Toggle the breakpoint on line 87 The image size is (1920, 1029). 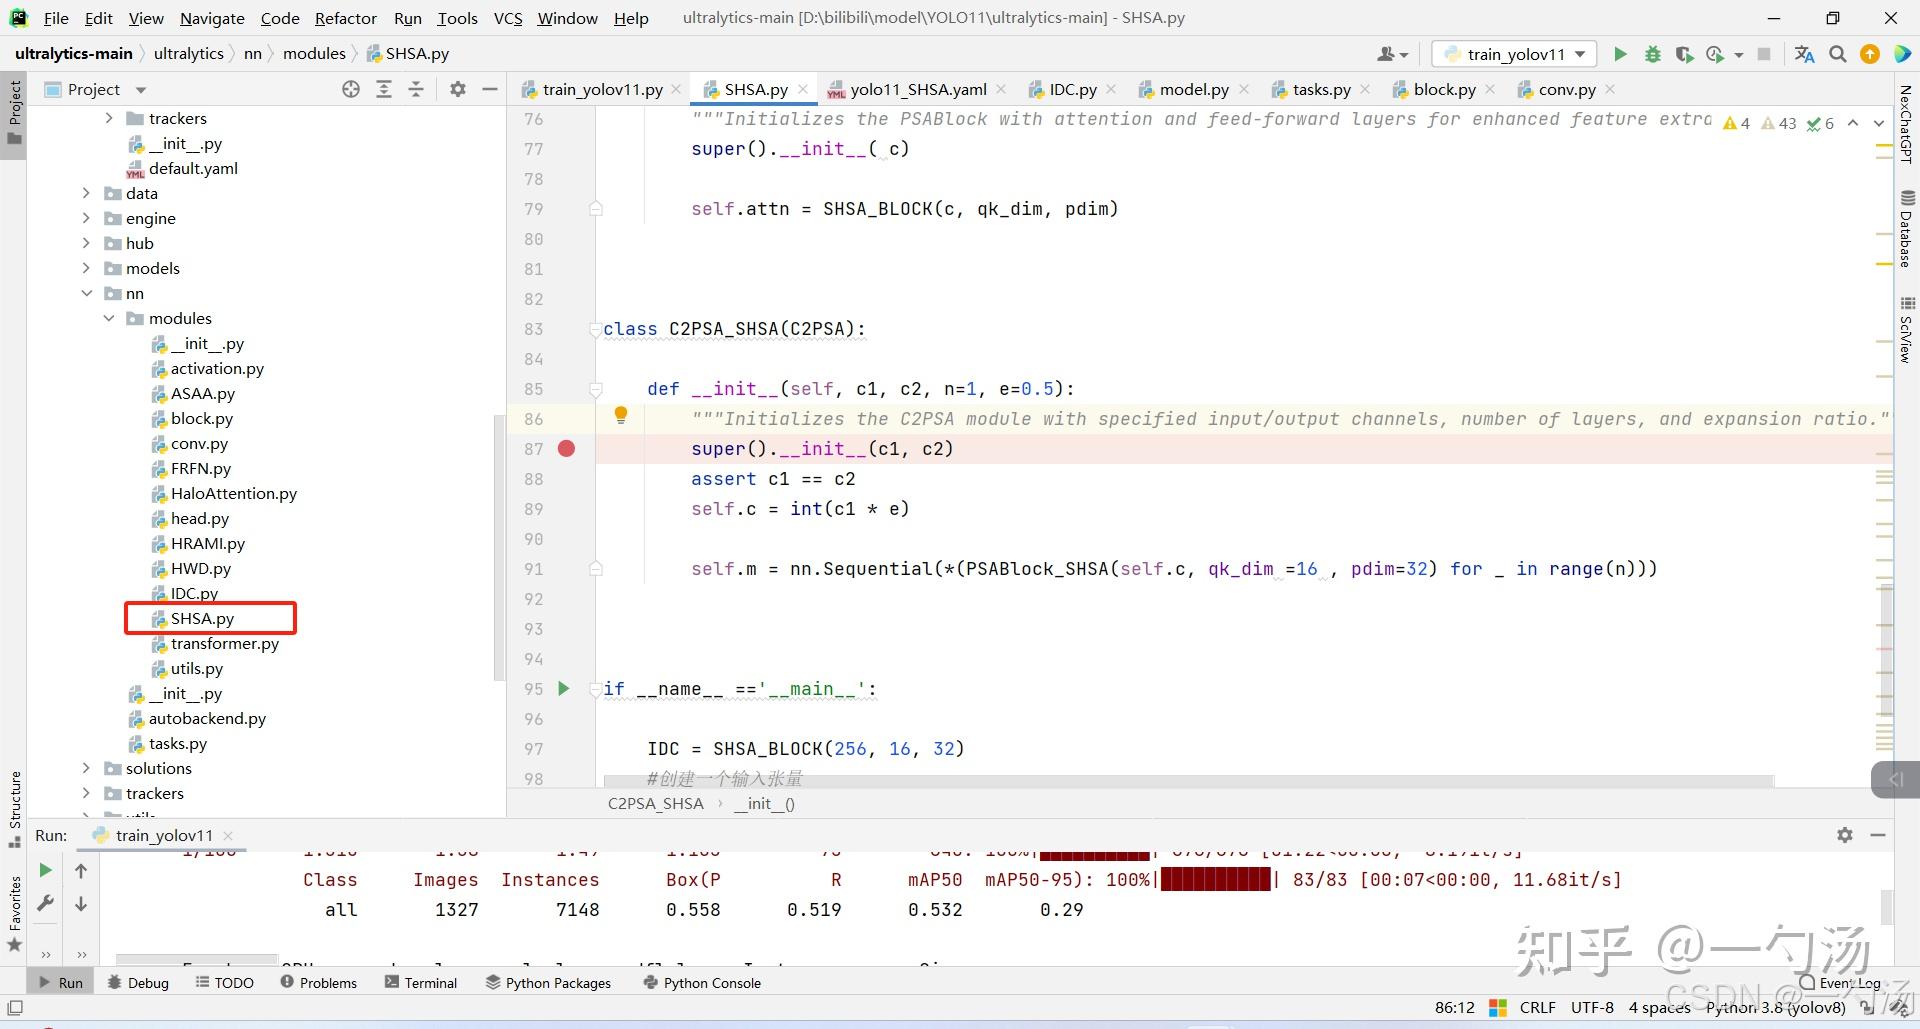pyautogui.click(x=566, y=448)
